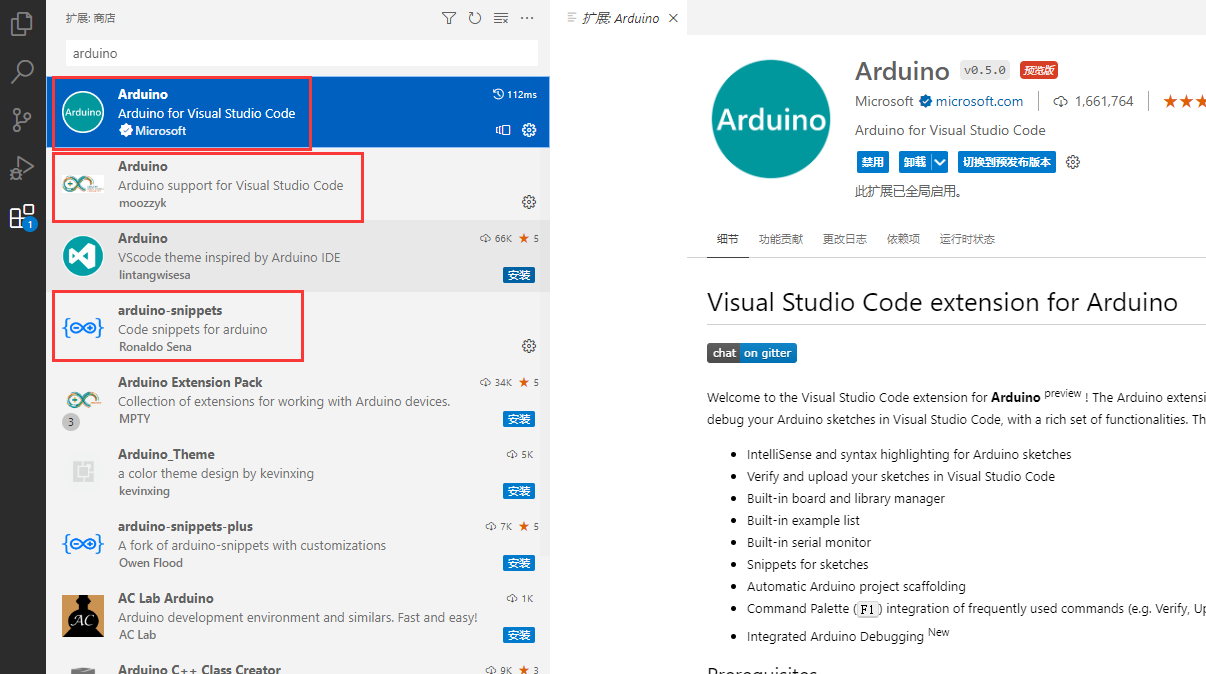Screen dimensions: 1206x674
Task: Select arduino-snippets-plus extension icon
Action: 83,544
